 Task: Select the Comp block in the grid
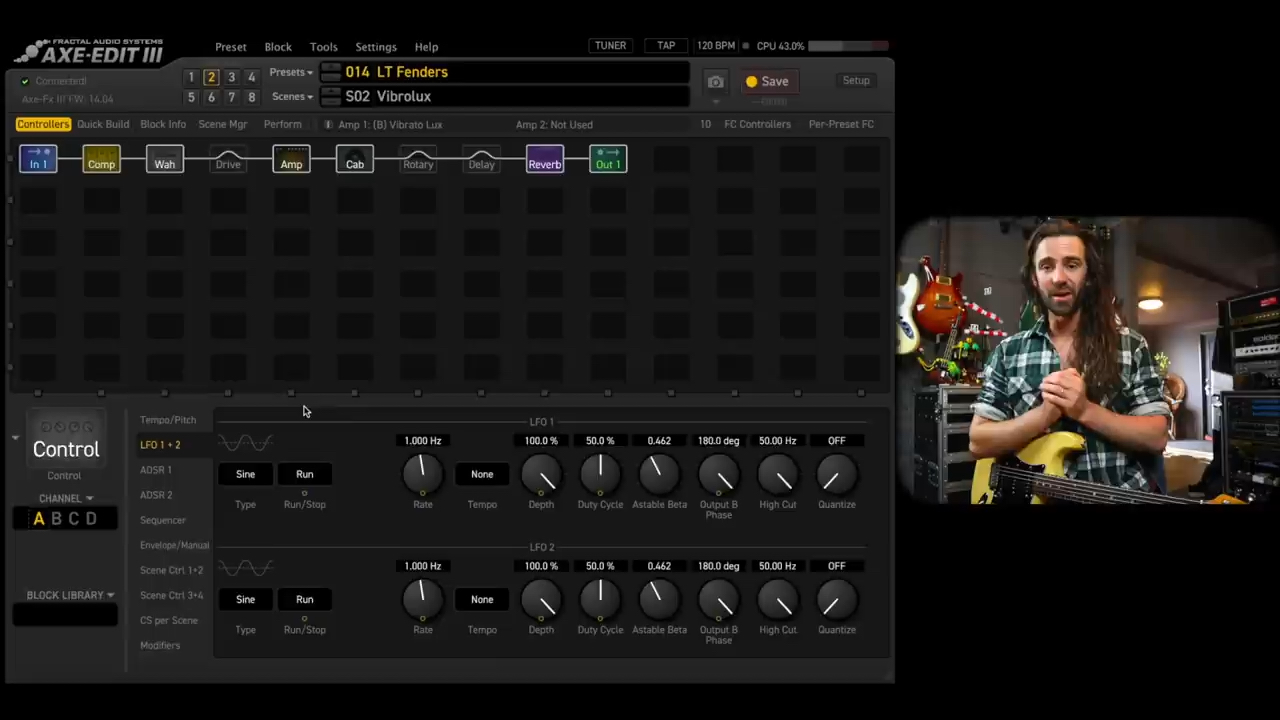101,159
